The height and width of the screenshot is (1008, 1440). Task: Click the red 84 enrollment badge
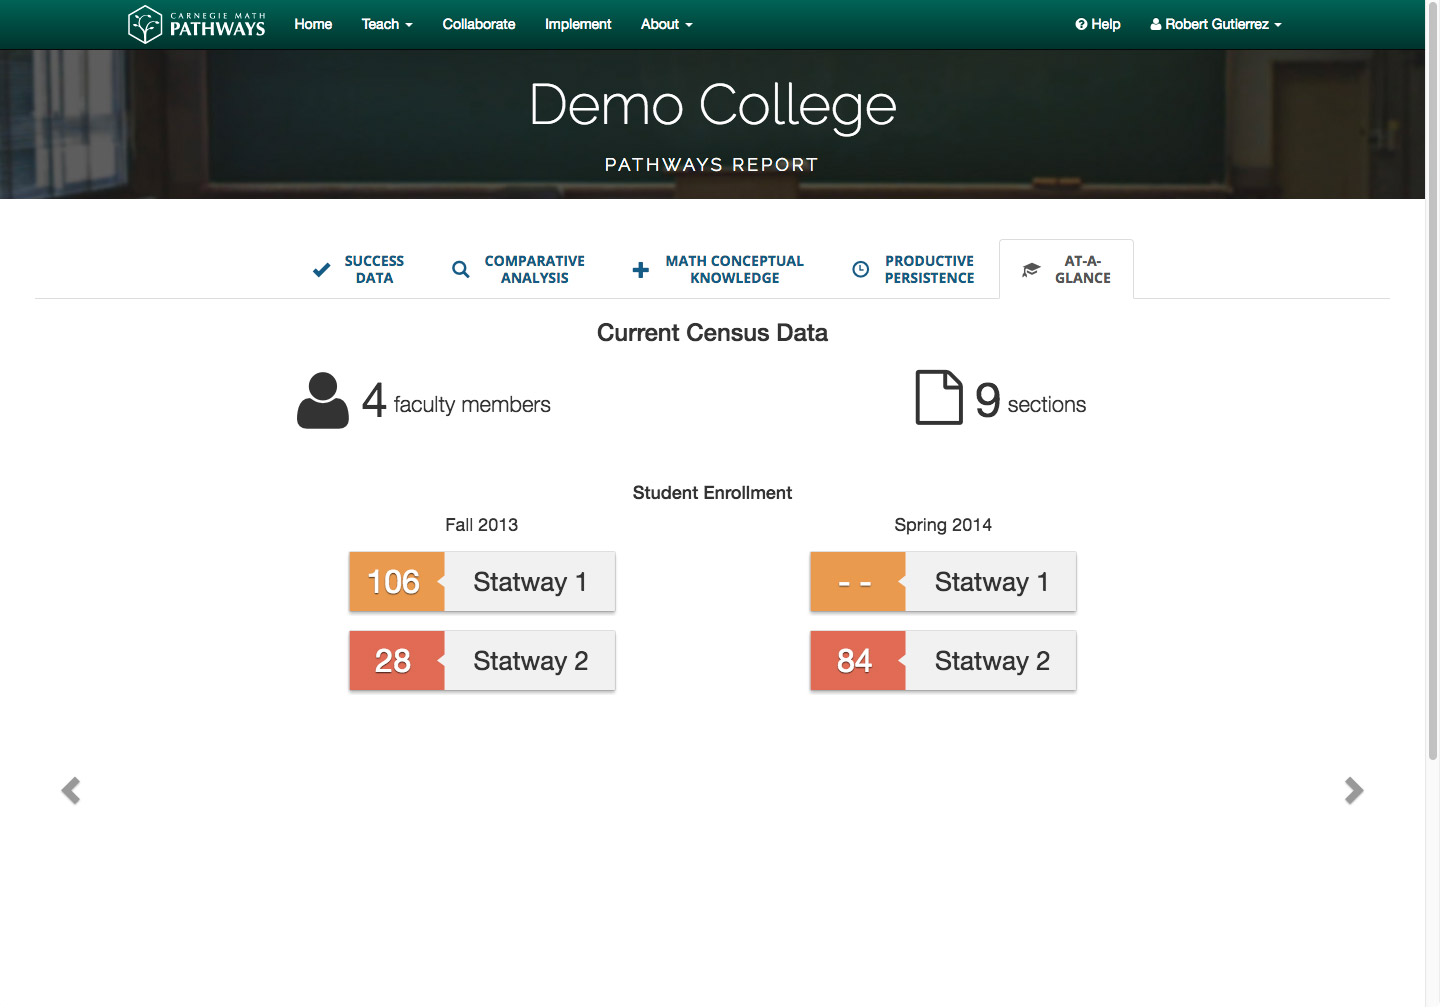tap(857, 660)
